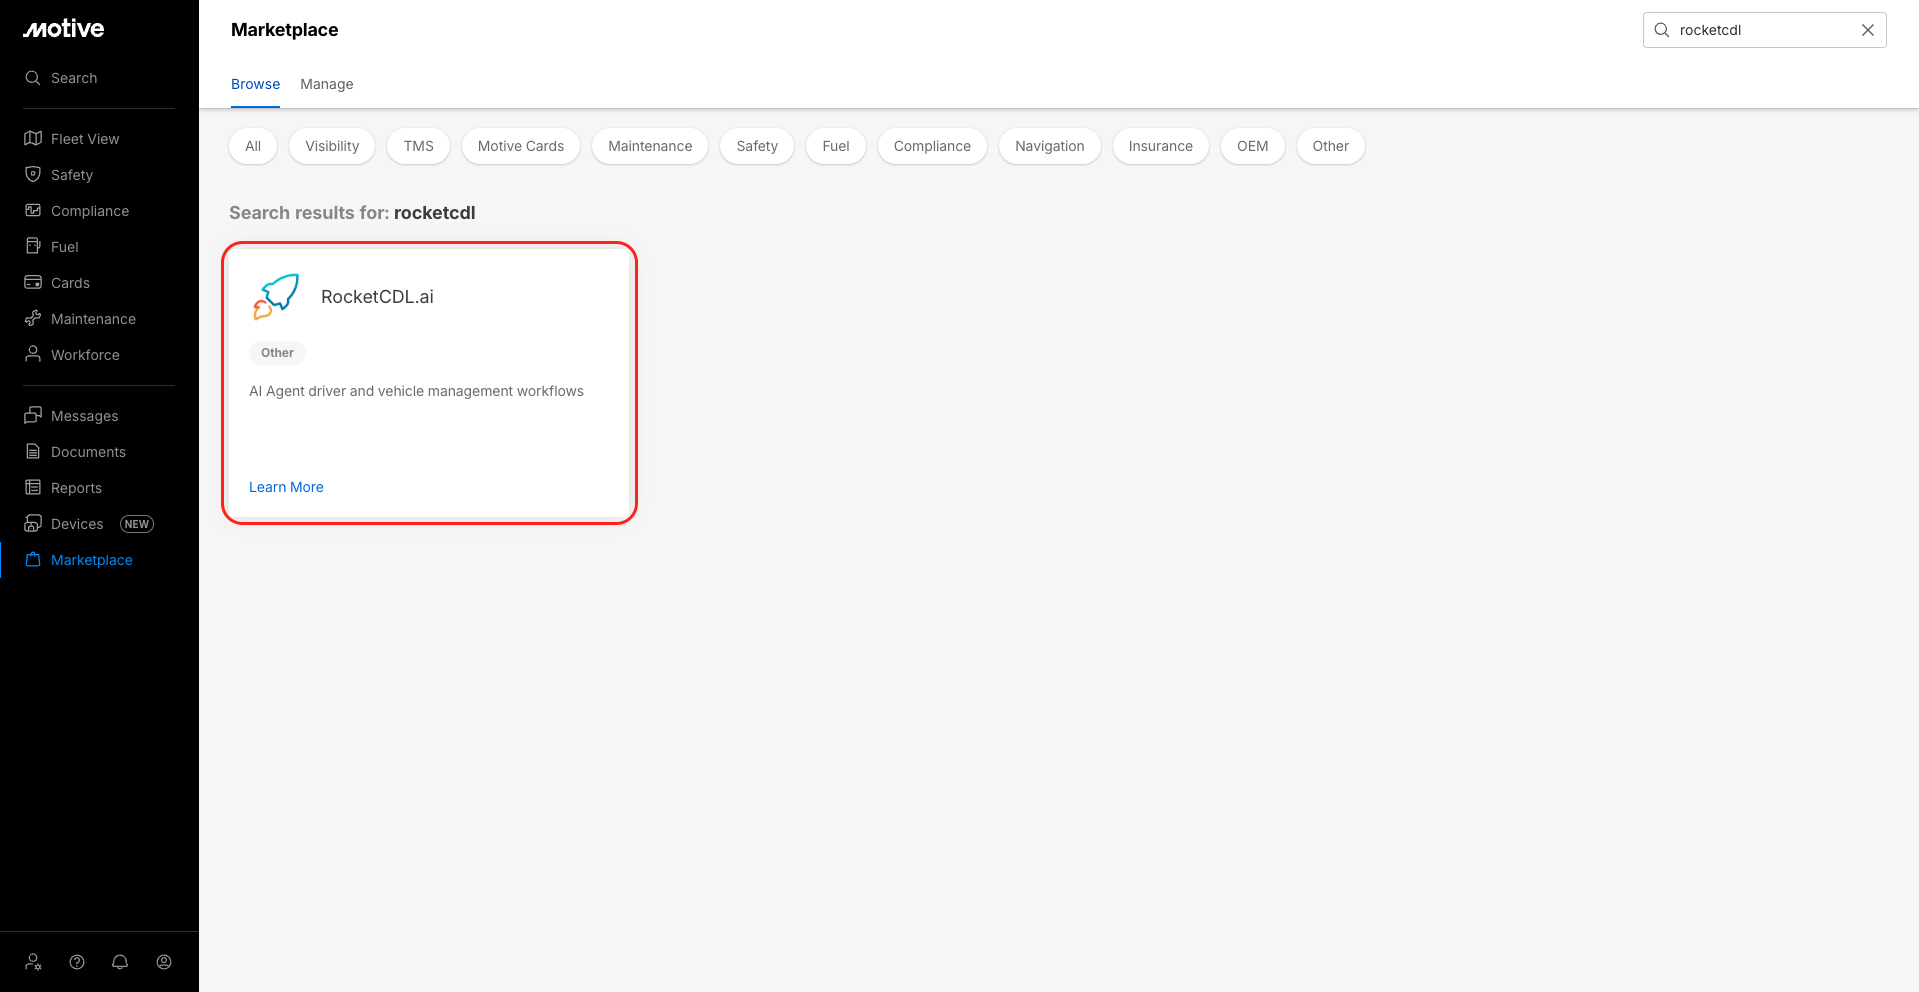Open Compliance in left sidebar
This screenshot has height=992, width=1919.
point(77,211)
